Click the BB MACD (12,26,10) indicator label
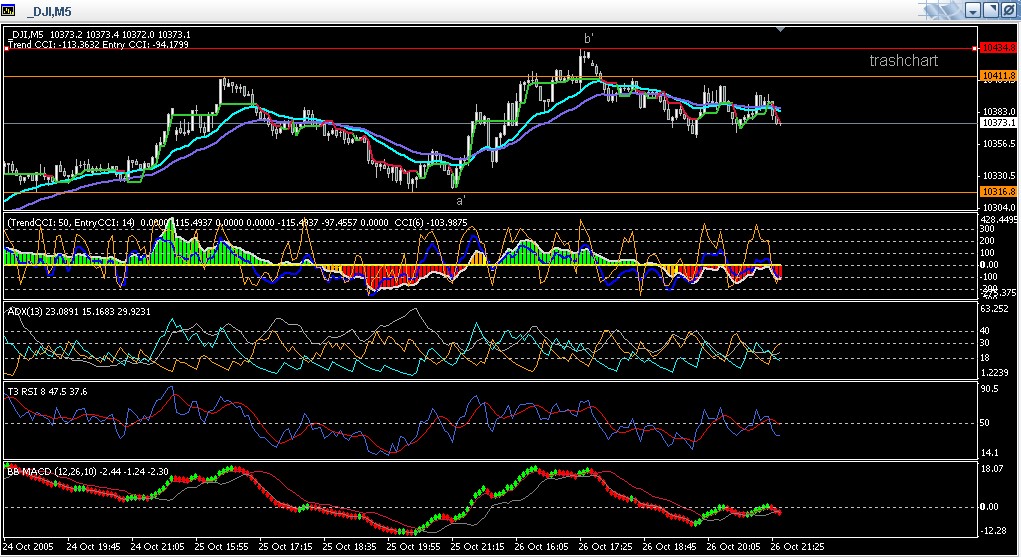The image size is (1021, 557). pyautogui.click(x=88, y=472)
